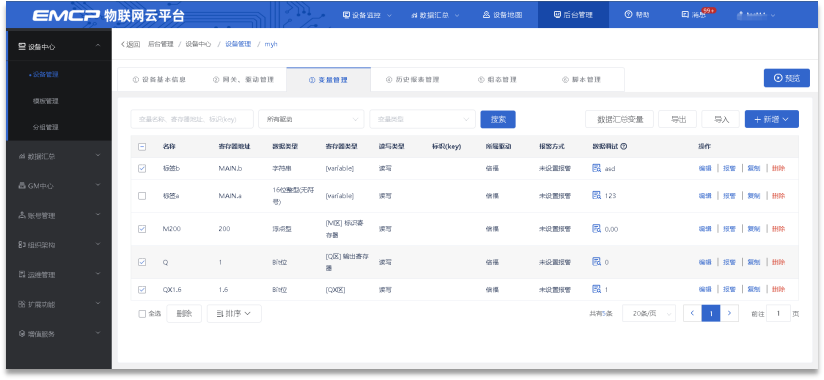Viewport: 824px width, 380px height.
Task: Open the 消息 notifications icon in top bar
Action: click(685, 15)
